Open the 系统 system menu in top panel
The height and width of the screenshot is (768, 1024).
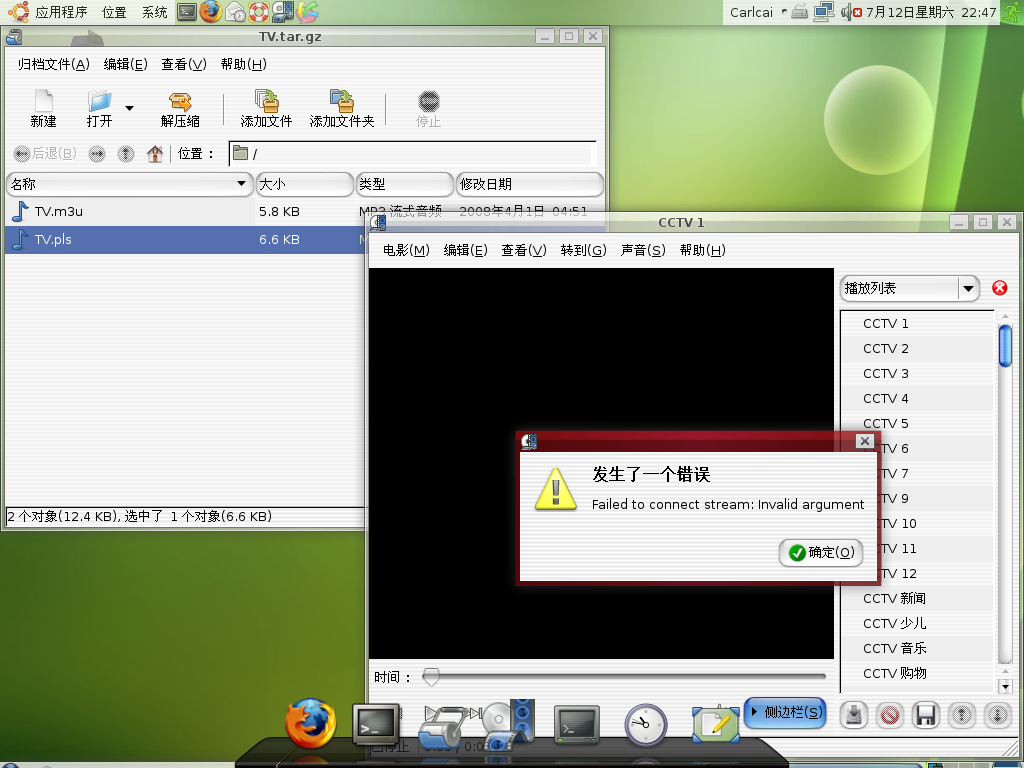(155, 12)
